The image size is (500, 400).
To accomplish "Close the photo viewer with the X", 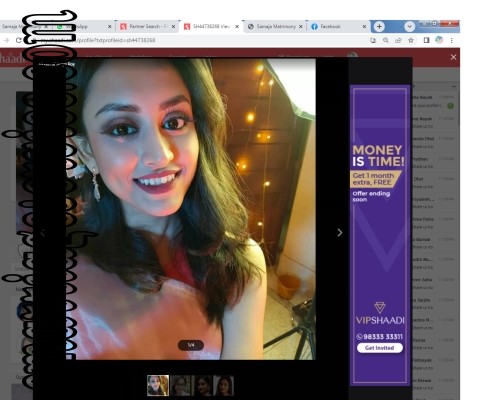I will click(x=453, y=57).
